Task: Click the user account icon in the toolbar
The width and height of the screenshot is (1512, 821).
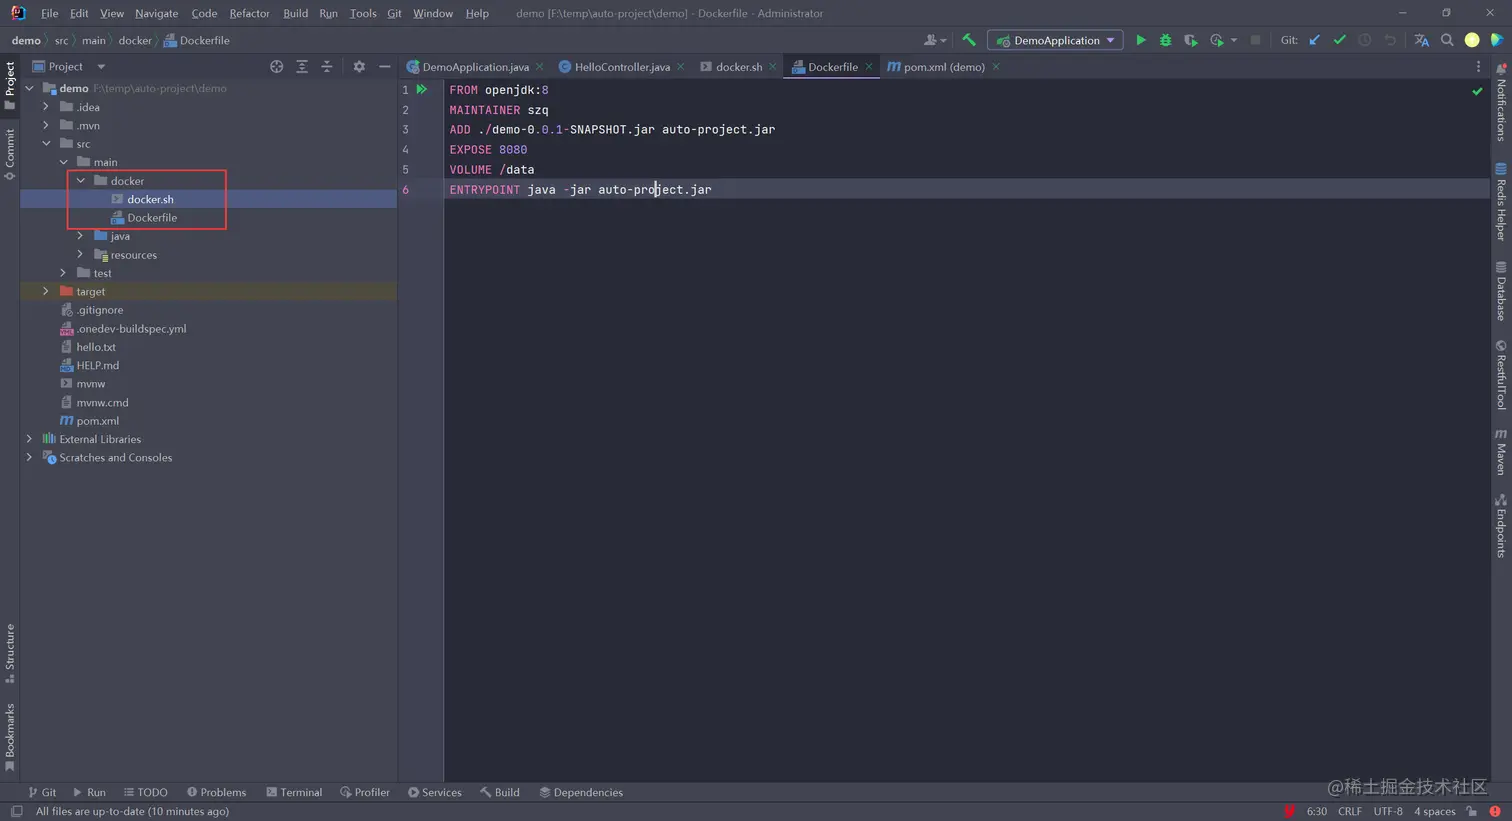Action: (x=934, y=40)
